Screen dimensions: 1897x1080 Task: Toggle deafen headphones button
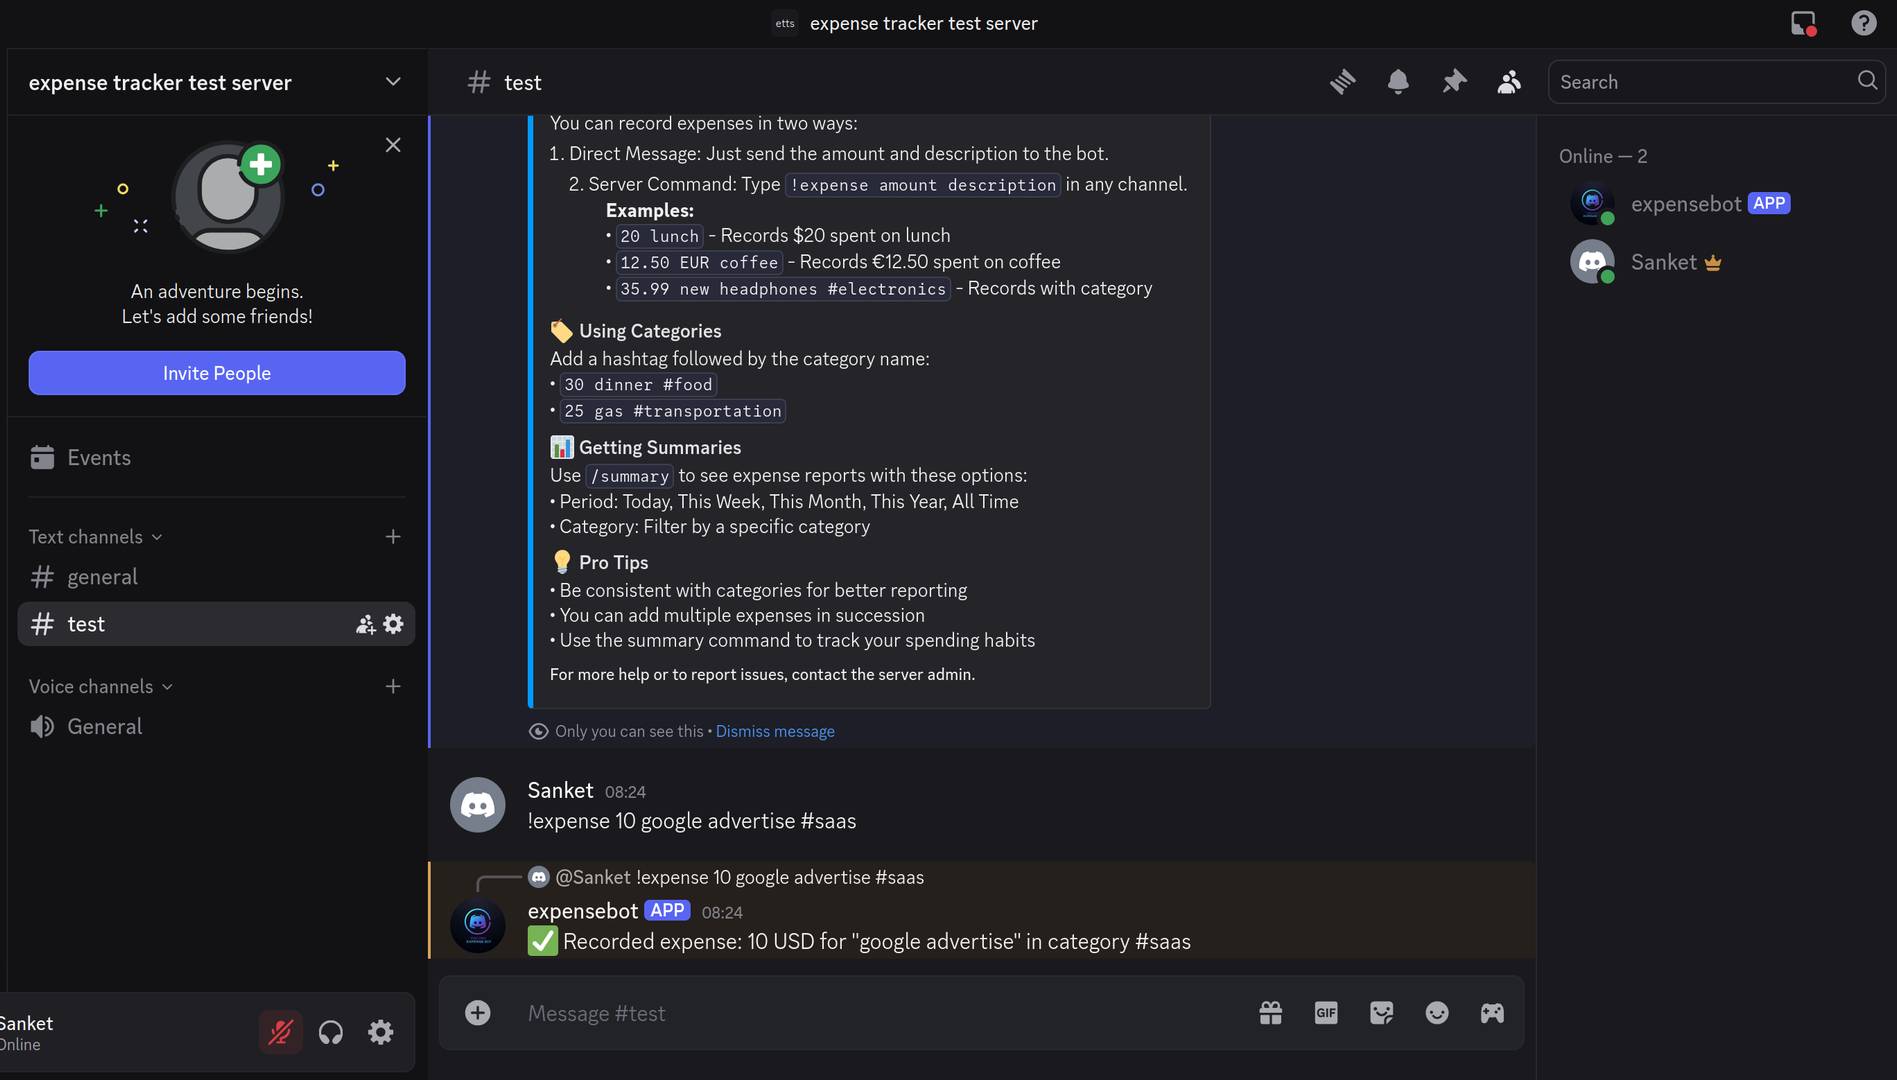331,1032
